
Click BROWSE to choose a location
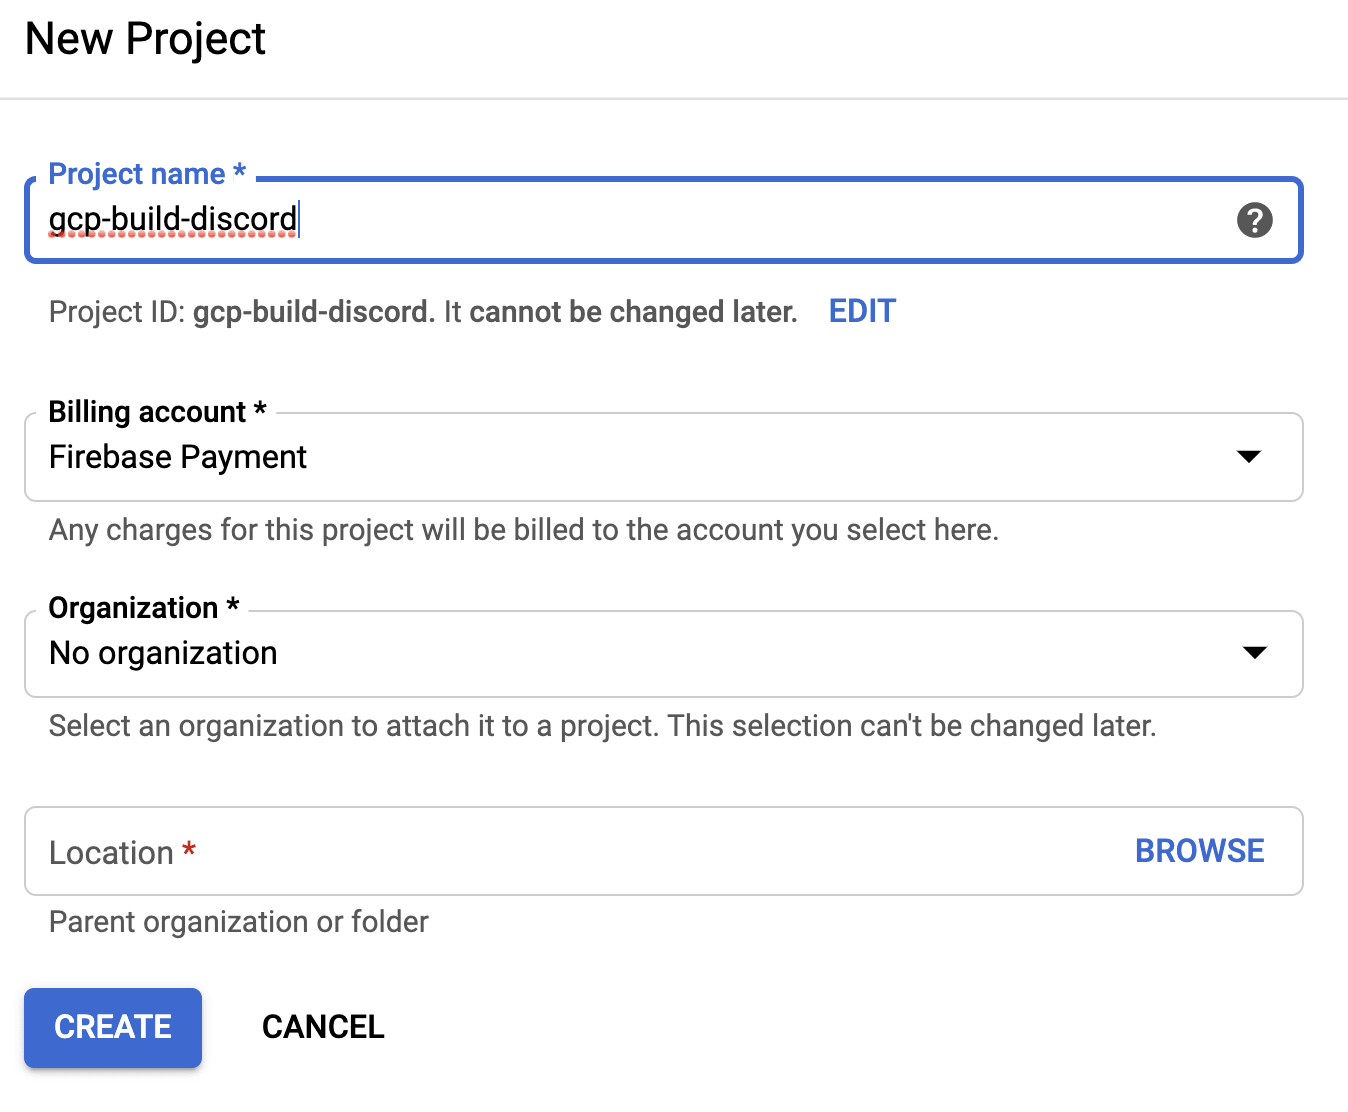tap(1199, 851)
